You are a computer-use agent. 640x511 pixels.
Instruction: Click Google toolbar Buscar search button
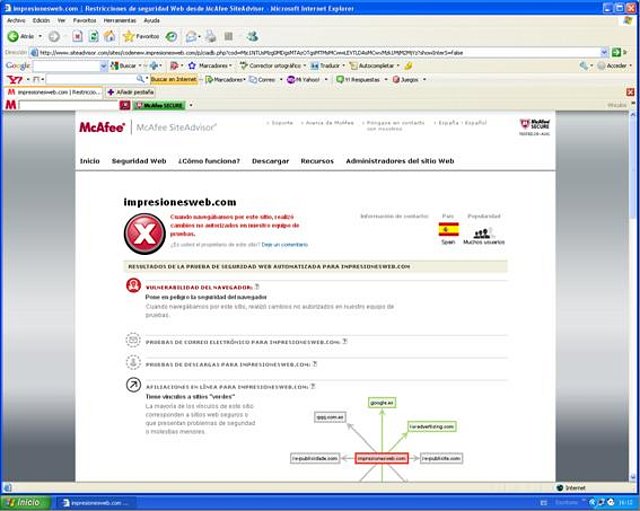[124, 66]
